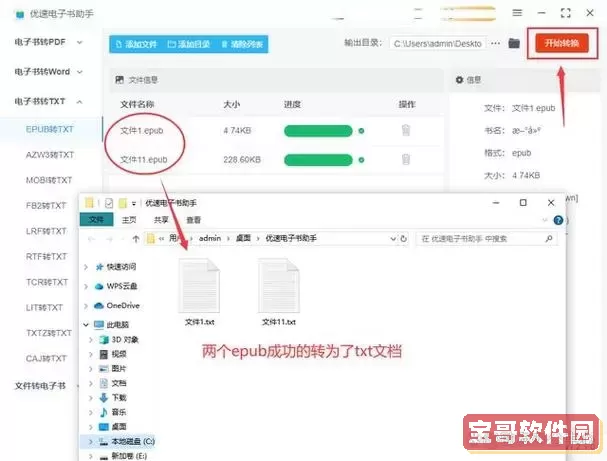Select 下载 folder in Explorer tree

coord(113,398)
